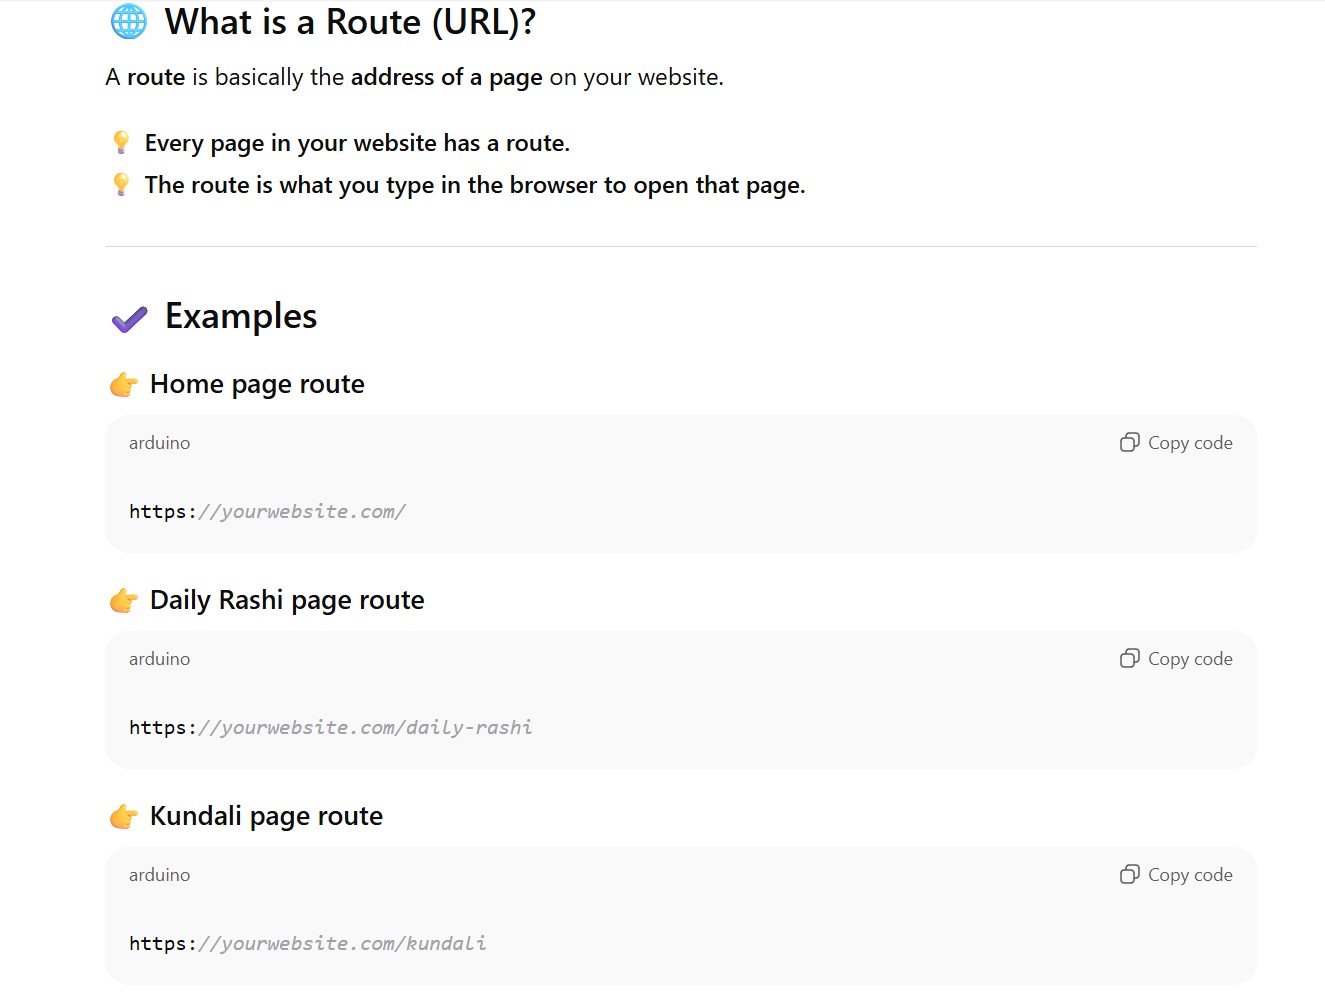Copy code from the Home page route block

(x=1176, y=443)
